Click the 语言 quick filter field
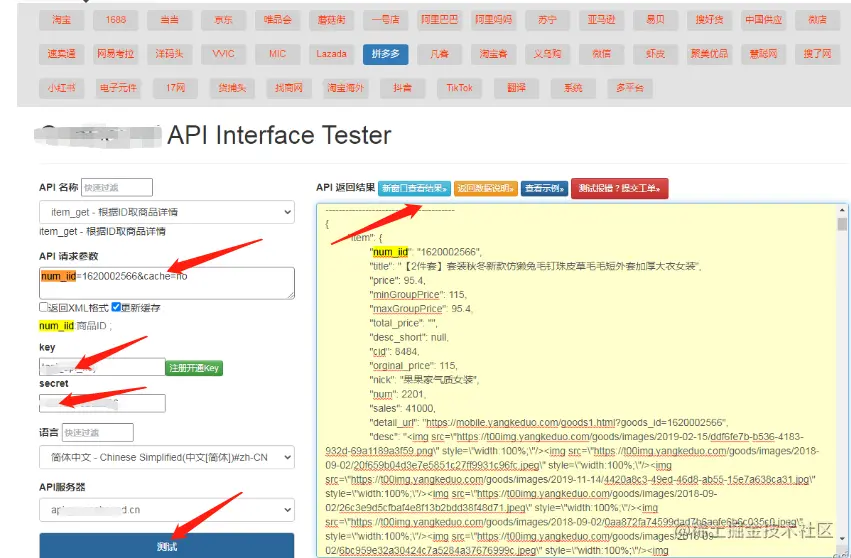851x558 pixels. pos(98,433)
